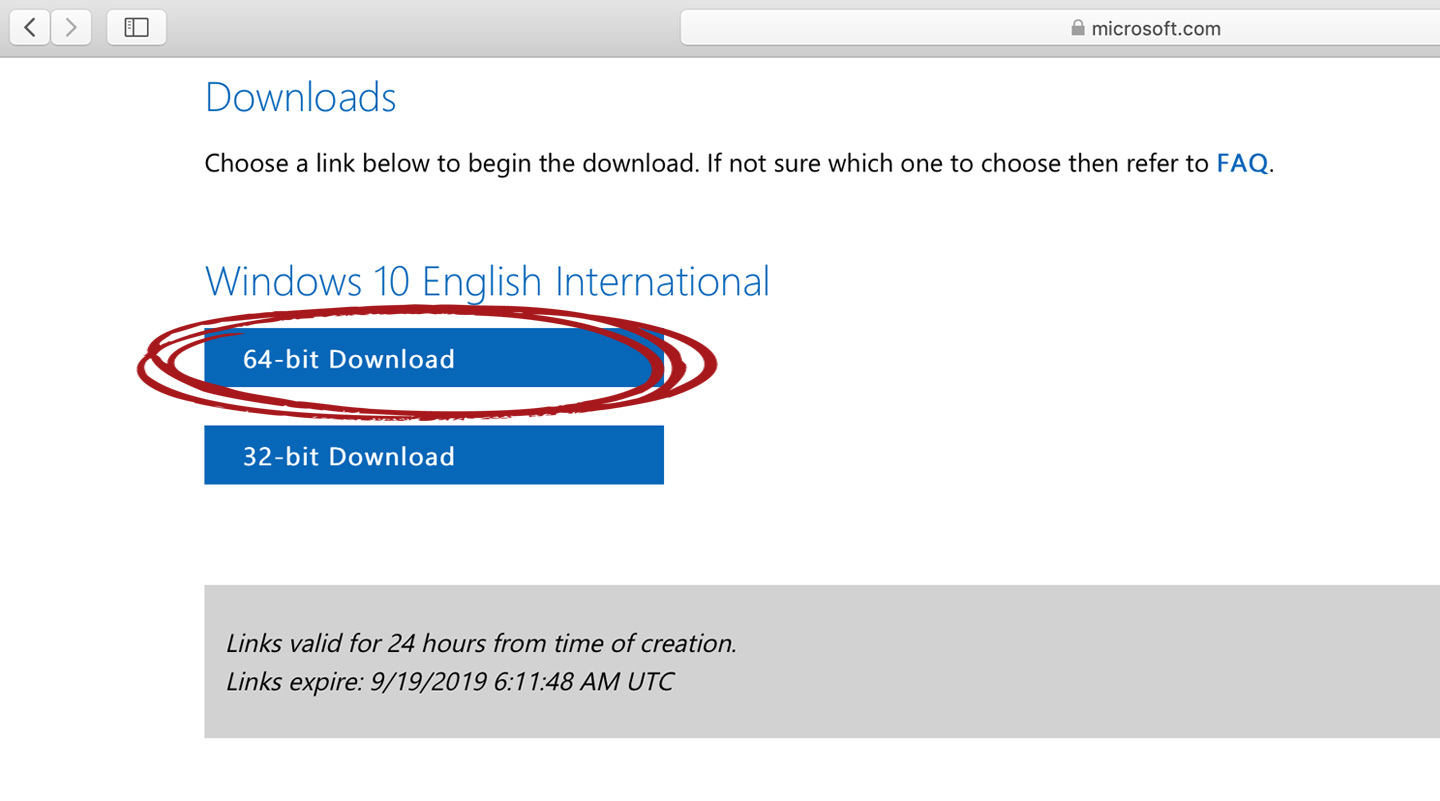Click the Windows 10 English International heading

pyautogui.click(x=487, y=281)
